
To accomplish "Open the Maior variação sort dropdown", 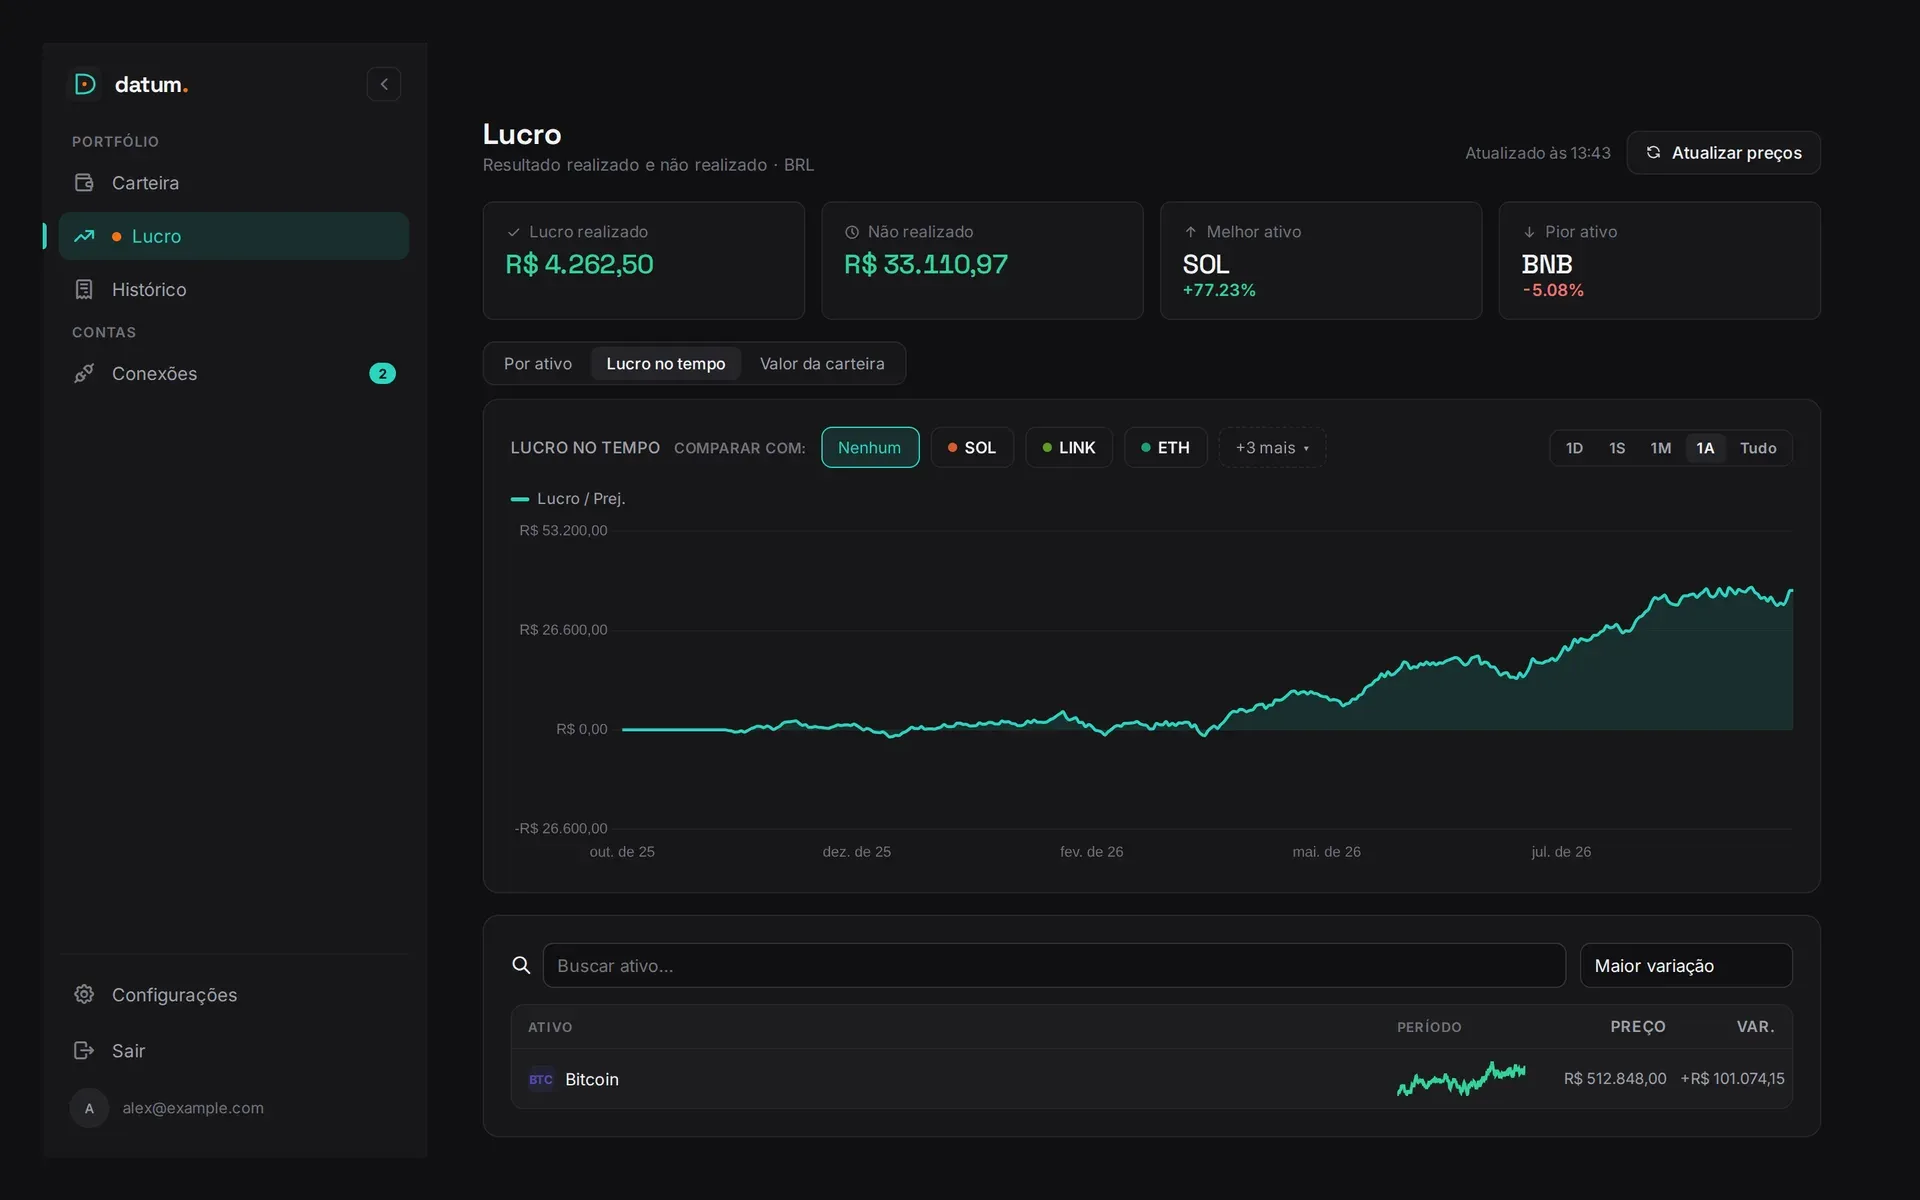I will click(x=1686, y=965).
